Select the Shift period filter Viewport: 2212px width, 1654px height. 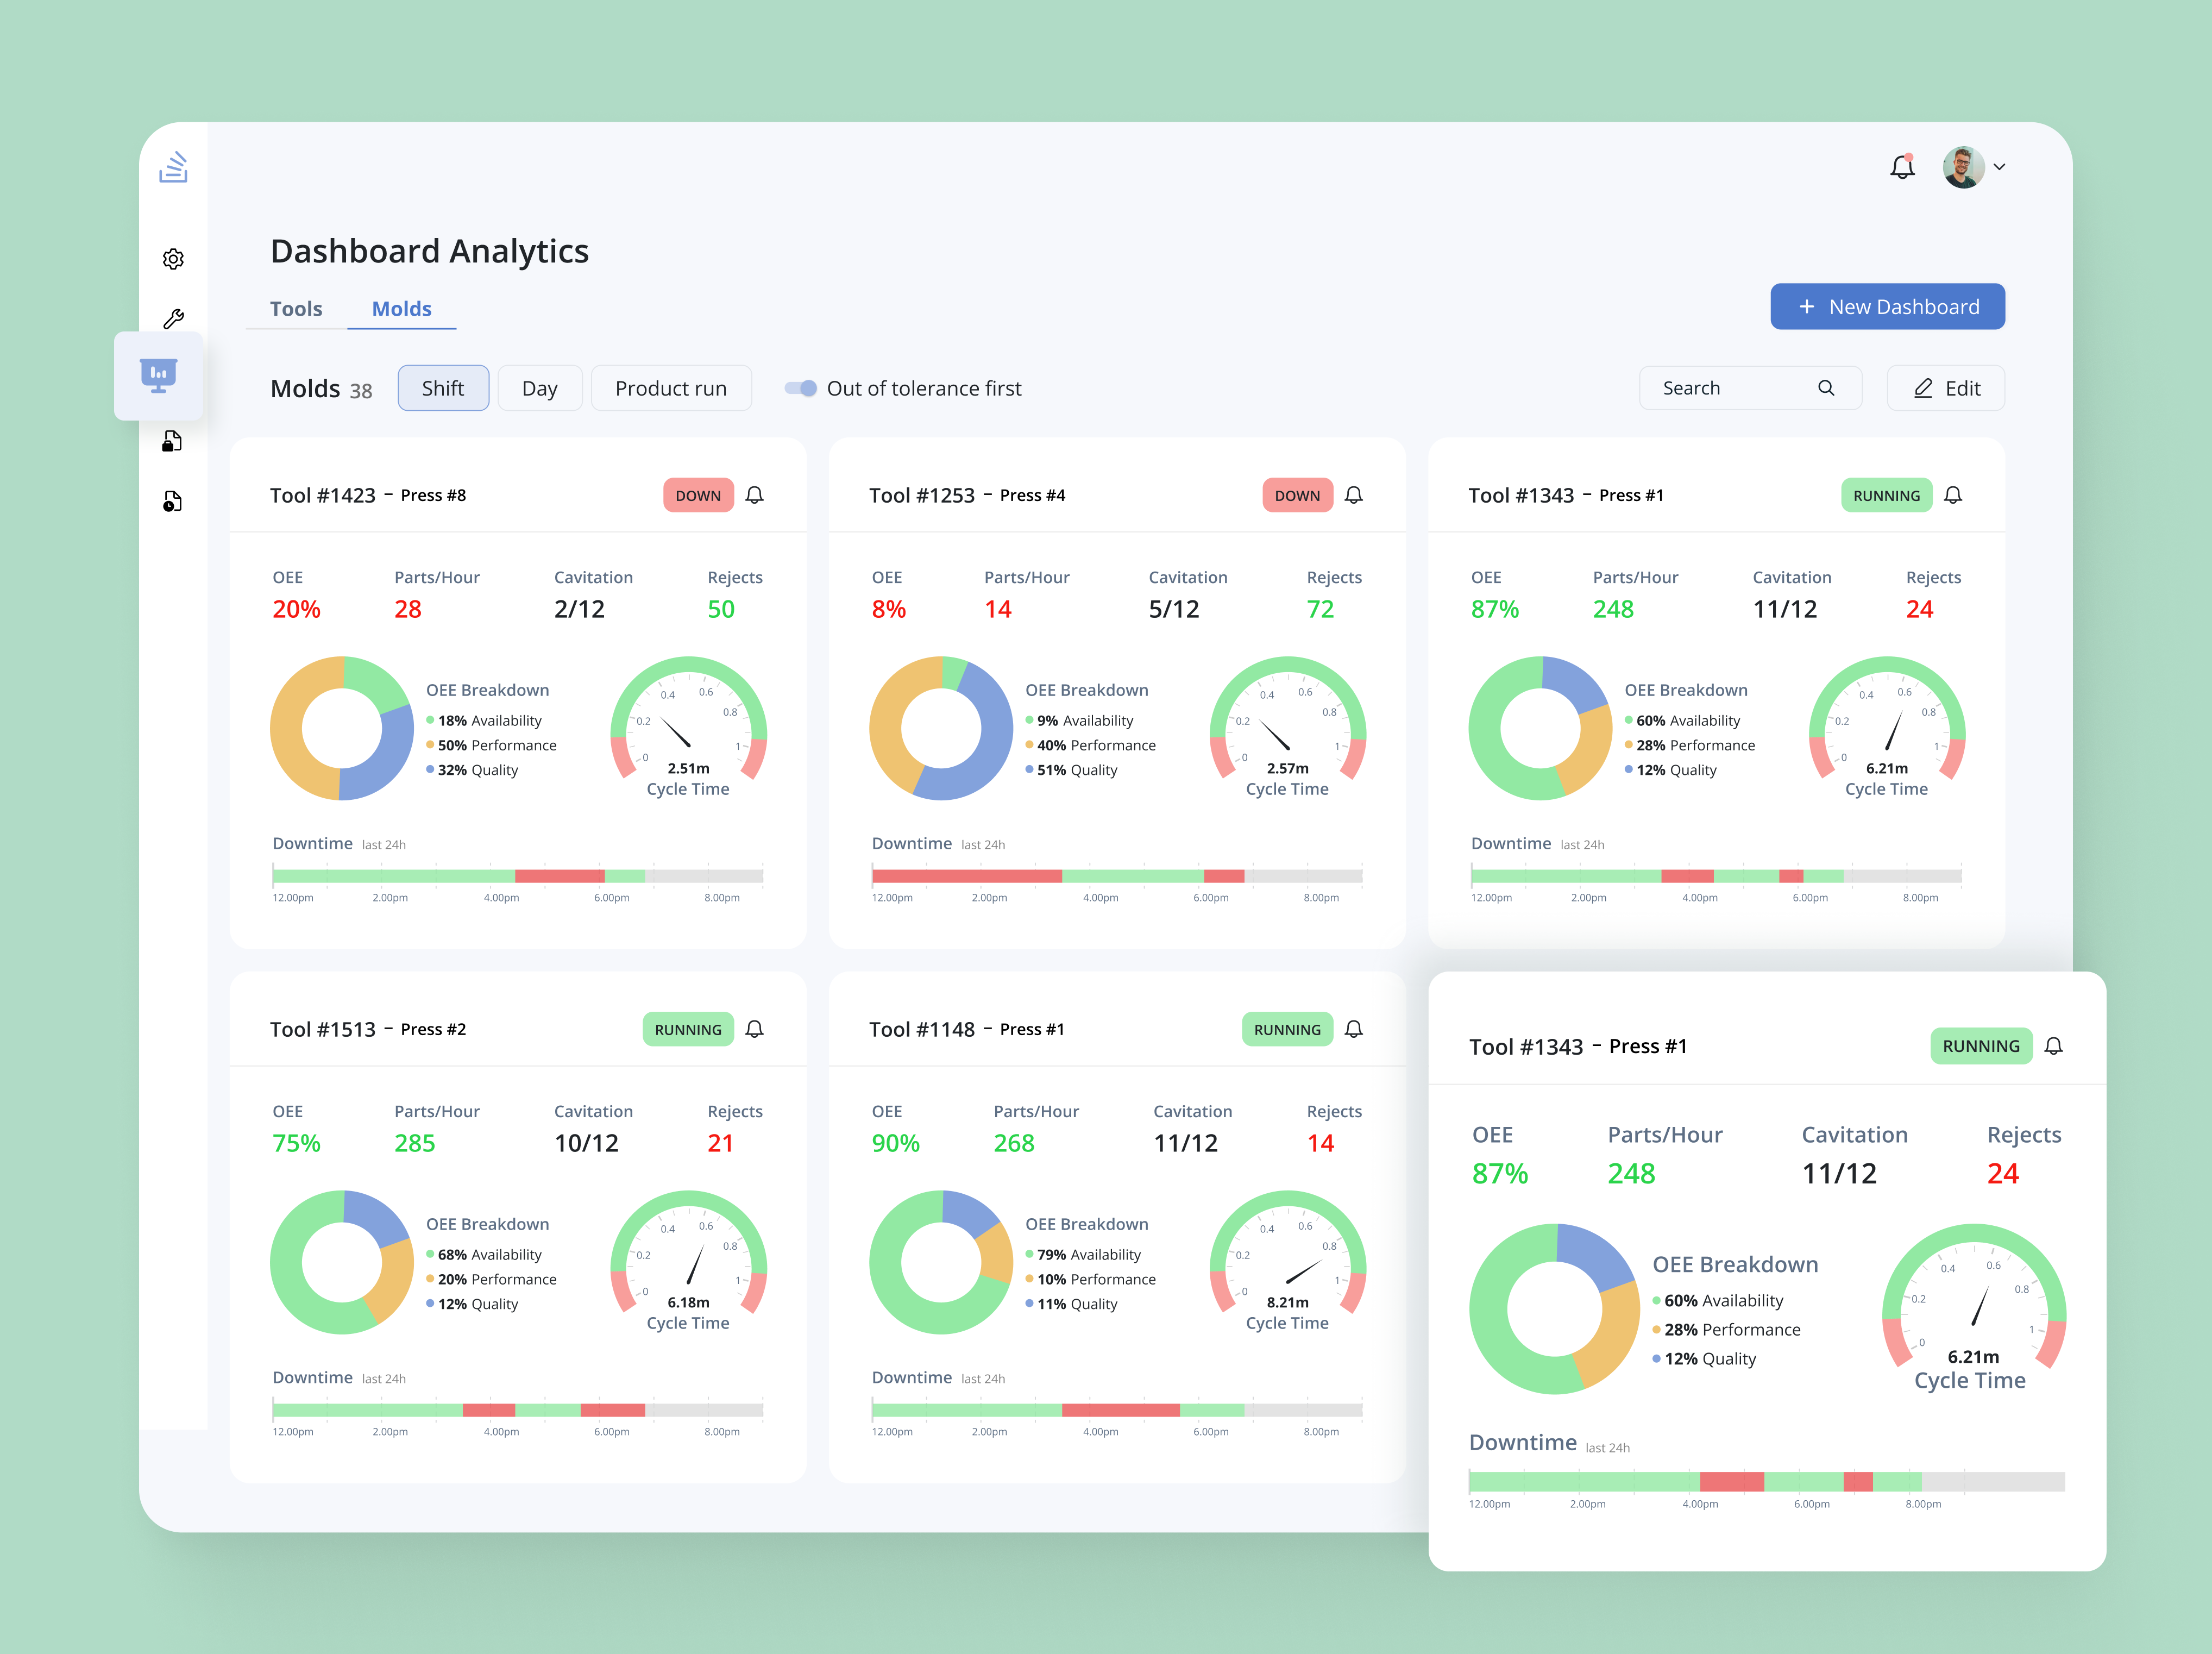(443, 388)
